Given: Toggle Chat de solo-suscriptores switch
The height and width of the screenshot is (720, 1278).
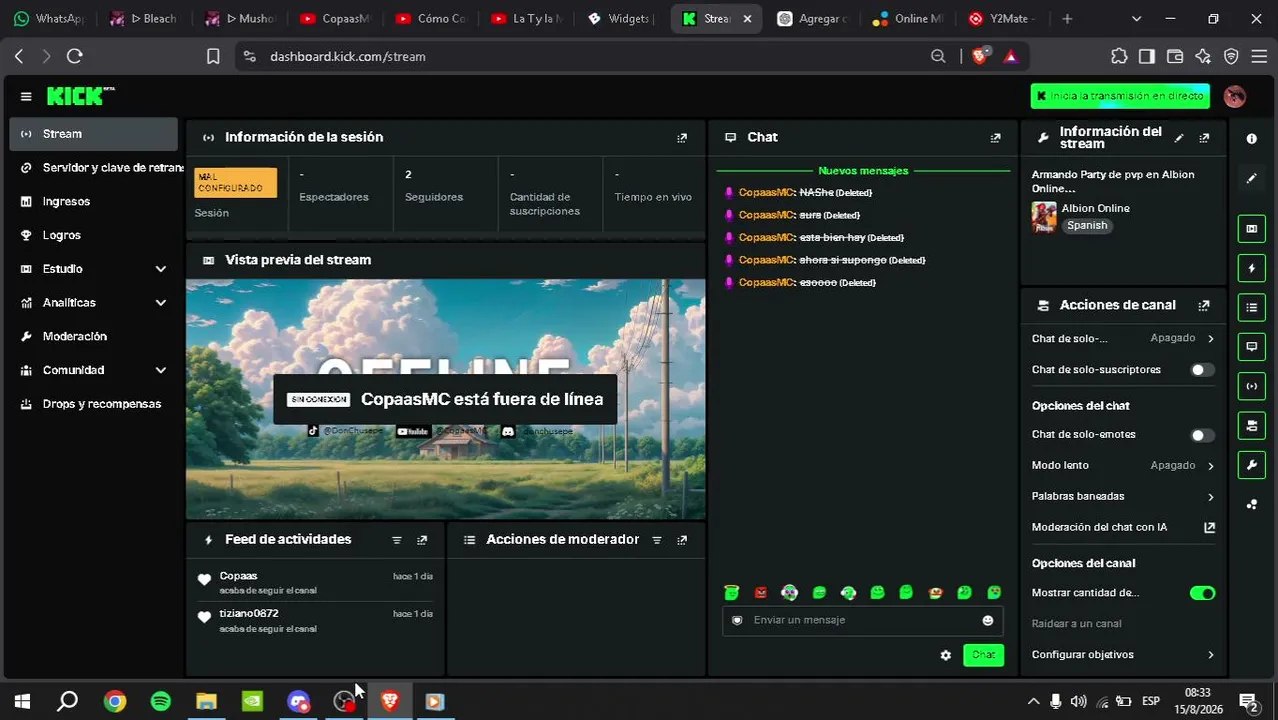Looking at the screenshot, I should tap(1202, 370).
